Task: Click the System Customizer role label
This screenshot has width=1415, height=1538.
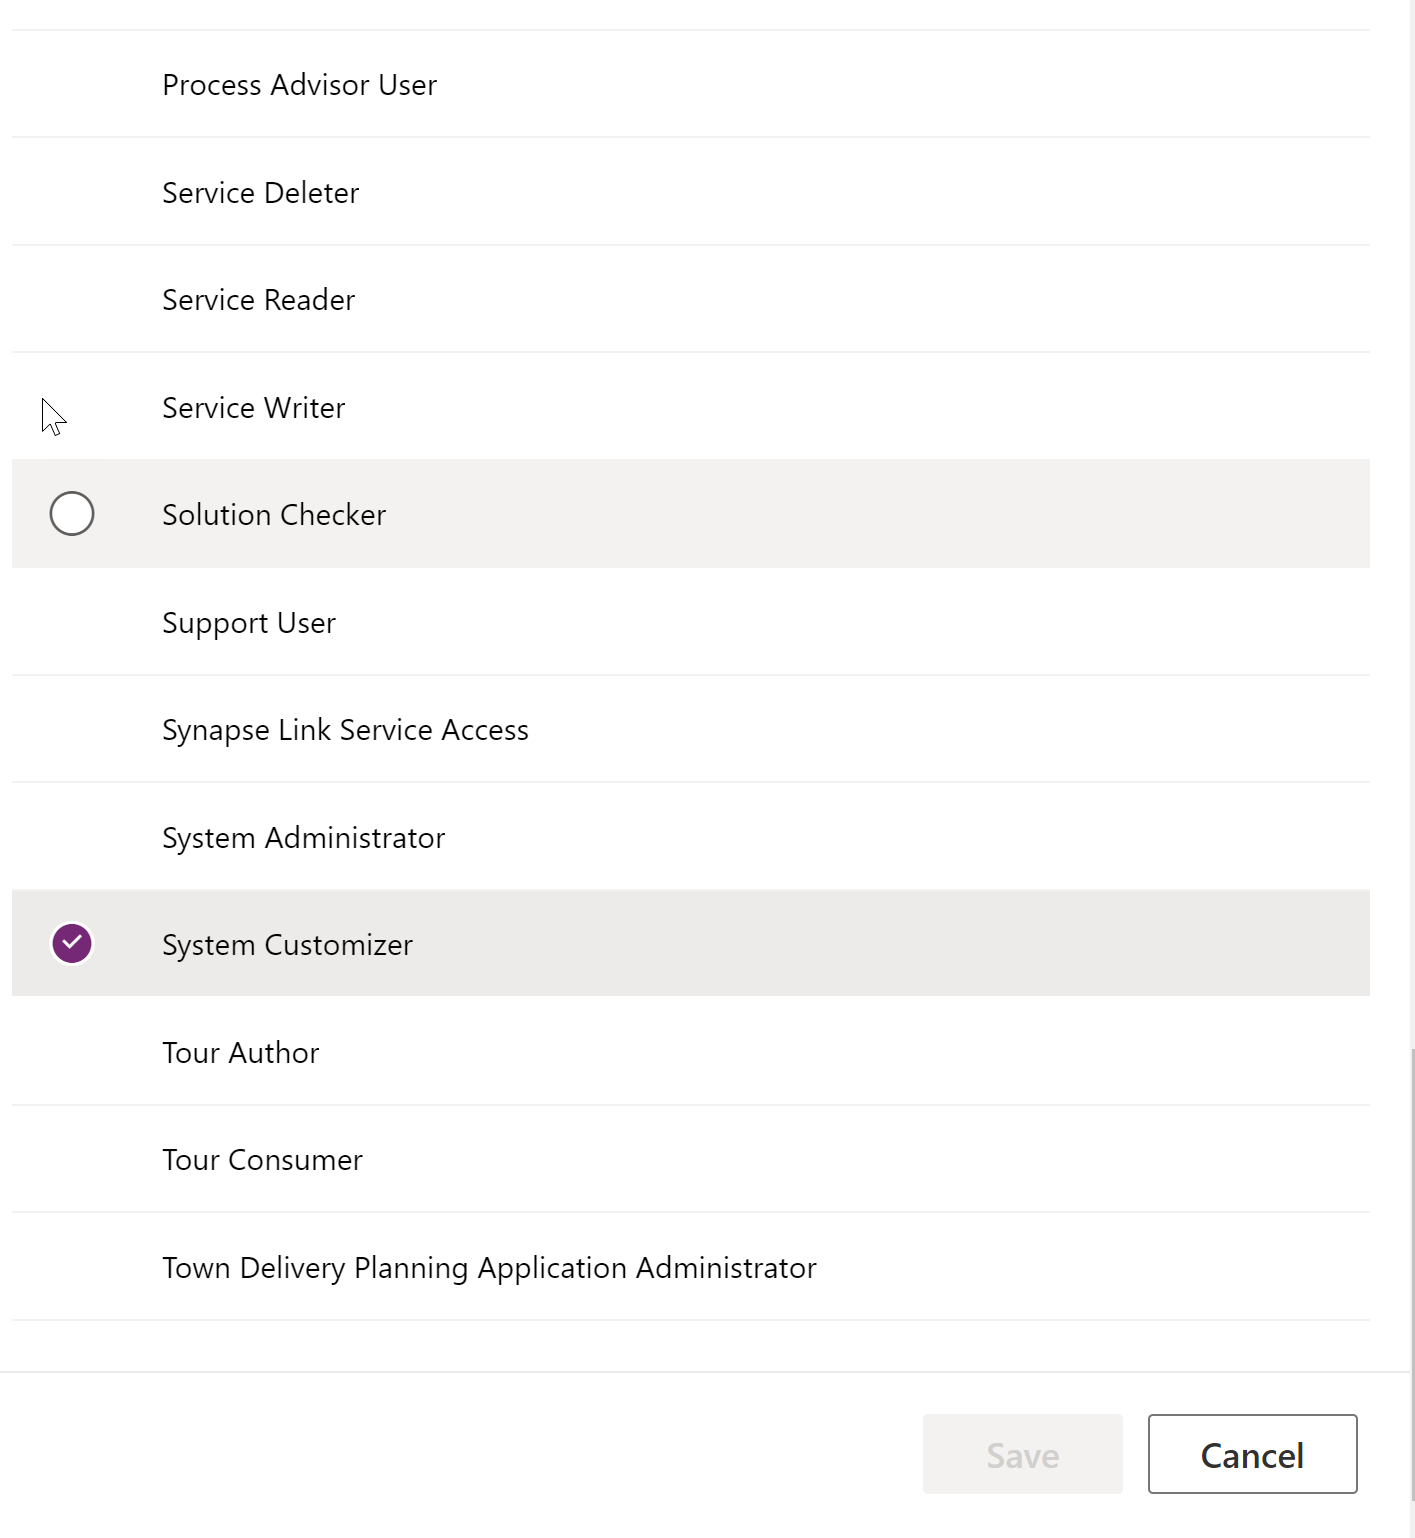Action: (287, 945)
